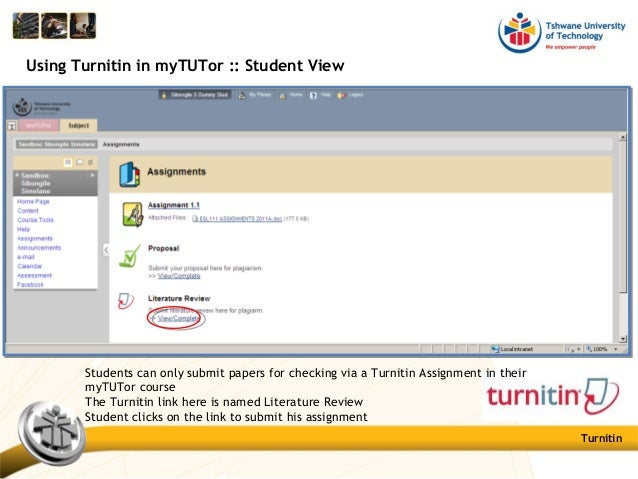Click View/Complete under Literature Review
Image resolution: width=638 pixels, height=479 pixels.
pyautogui.click(x=179, y=318)
